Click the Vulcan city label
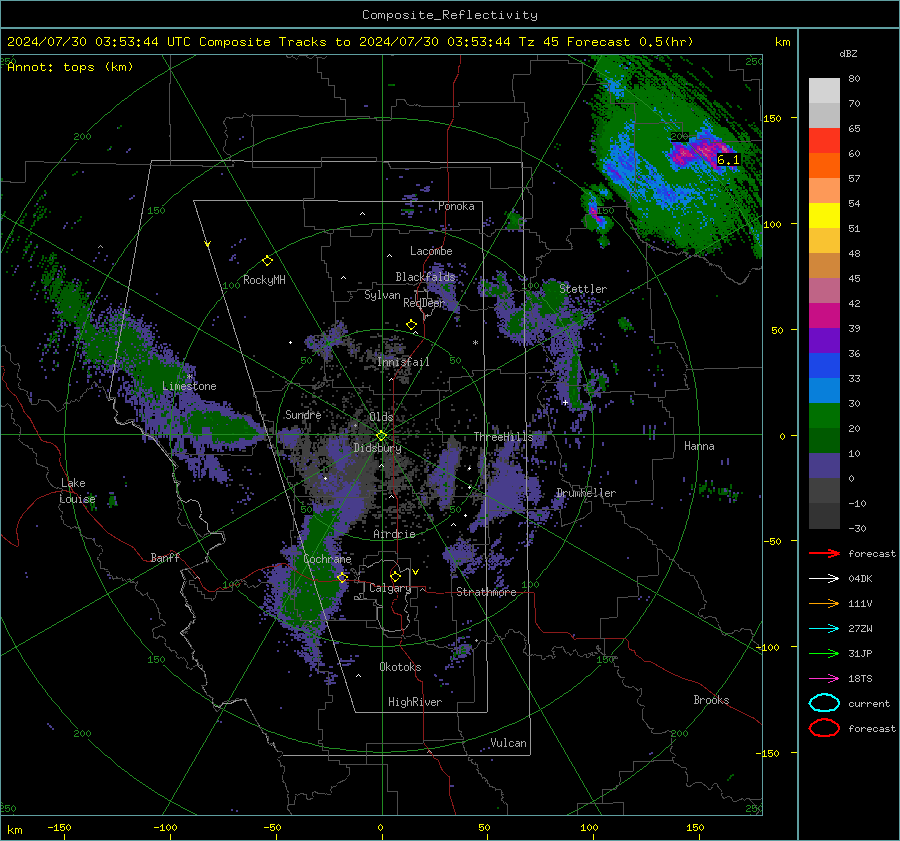The height and width of the screenshot is (841, 900). [x=508, y=743]
